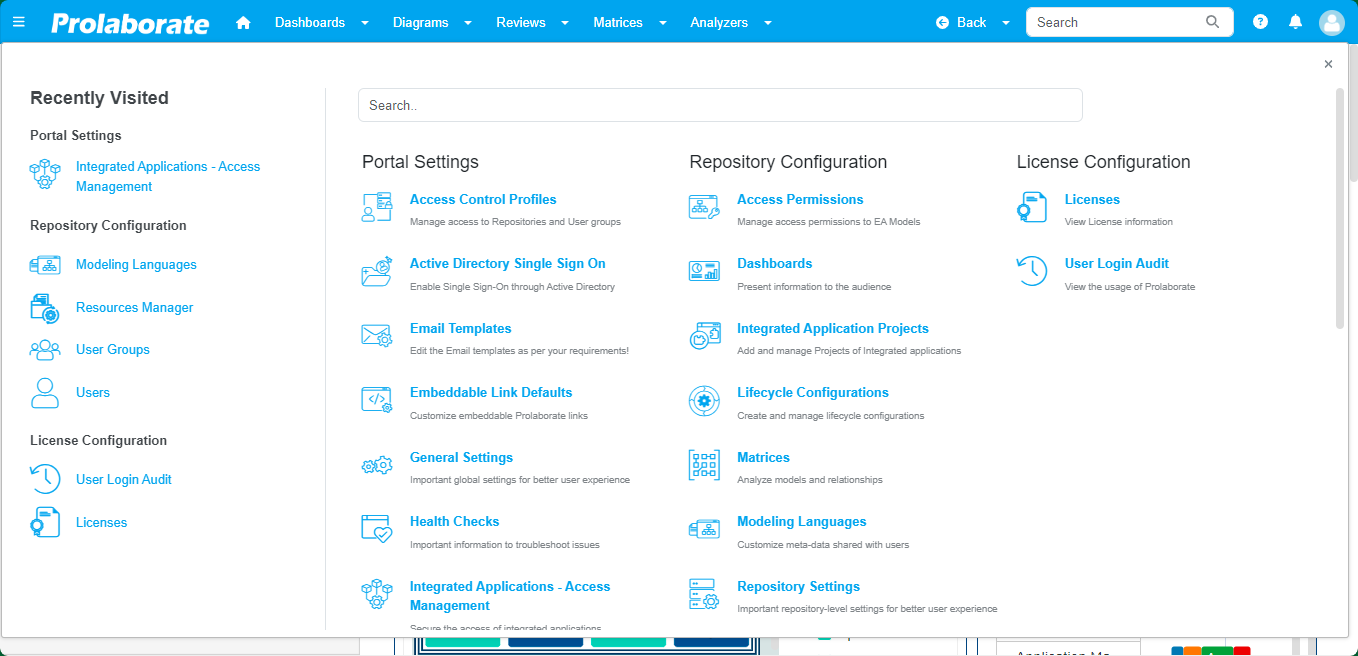Click the Resources Manager icon

pos(45,308)
